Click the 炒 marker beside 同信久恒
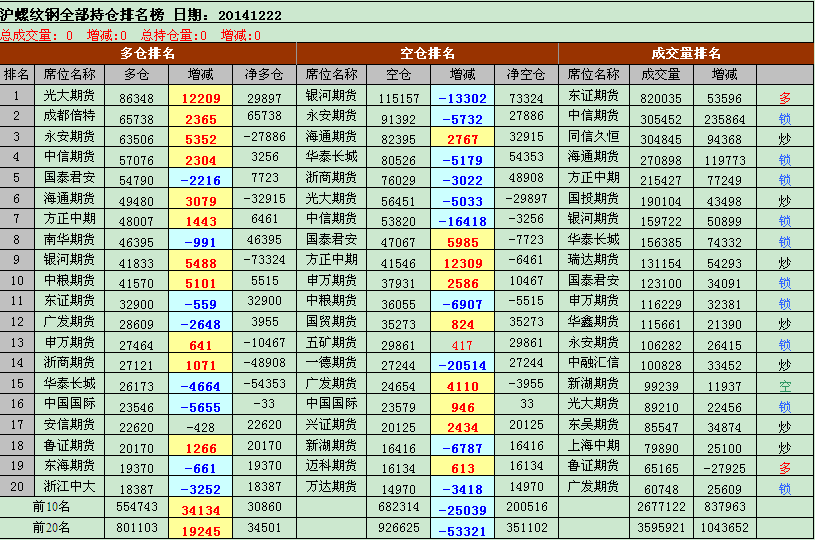 click(x=785, y=139)
